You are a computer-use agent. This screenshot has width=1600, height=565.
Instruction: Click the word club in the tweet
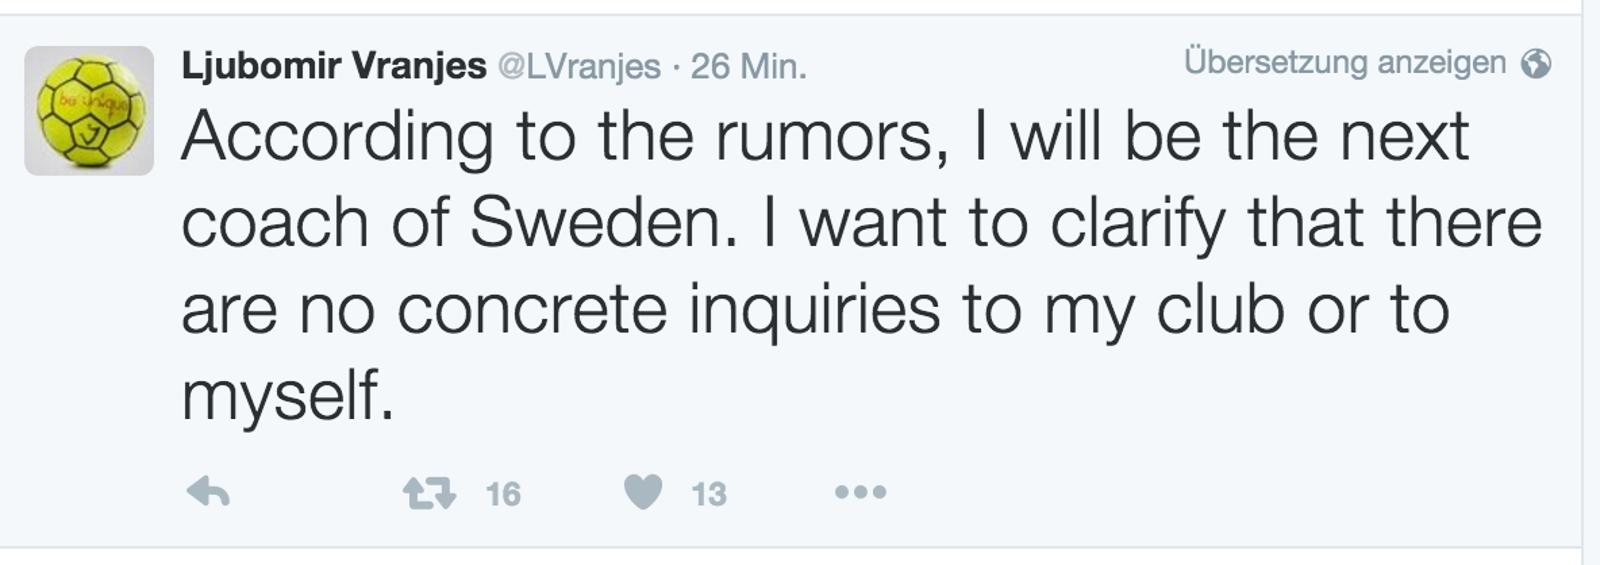1220,310
